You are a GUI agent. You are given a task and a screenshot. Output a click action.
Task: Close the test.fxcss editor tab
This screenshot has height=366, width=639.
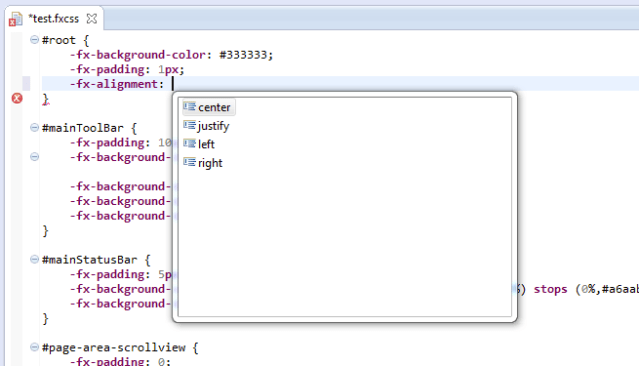[x=92, y=19]
